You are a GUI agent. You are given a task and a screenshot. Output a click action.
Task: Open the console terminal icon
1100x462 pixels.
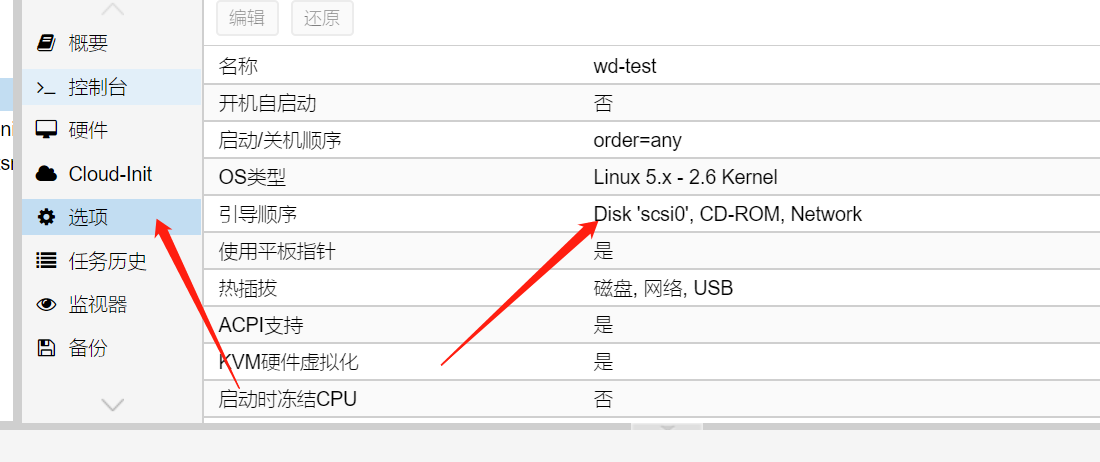(x=46, y=88)
